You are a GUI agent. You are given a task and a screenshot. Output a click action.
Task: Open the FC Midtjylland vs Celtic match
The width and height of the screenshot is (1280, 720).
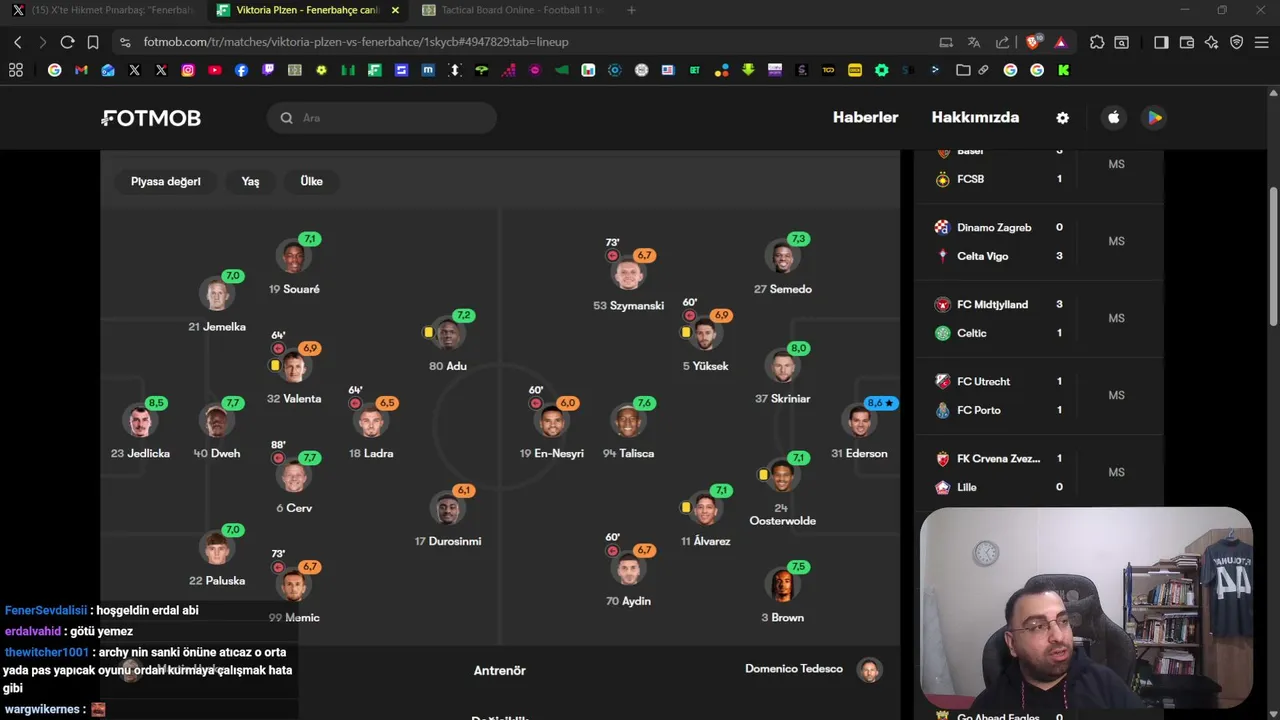(x=1039, y=319)
